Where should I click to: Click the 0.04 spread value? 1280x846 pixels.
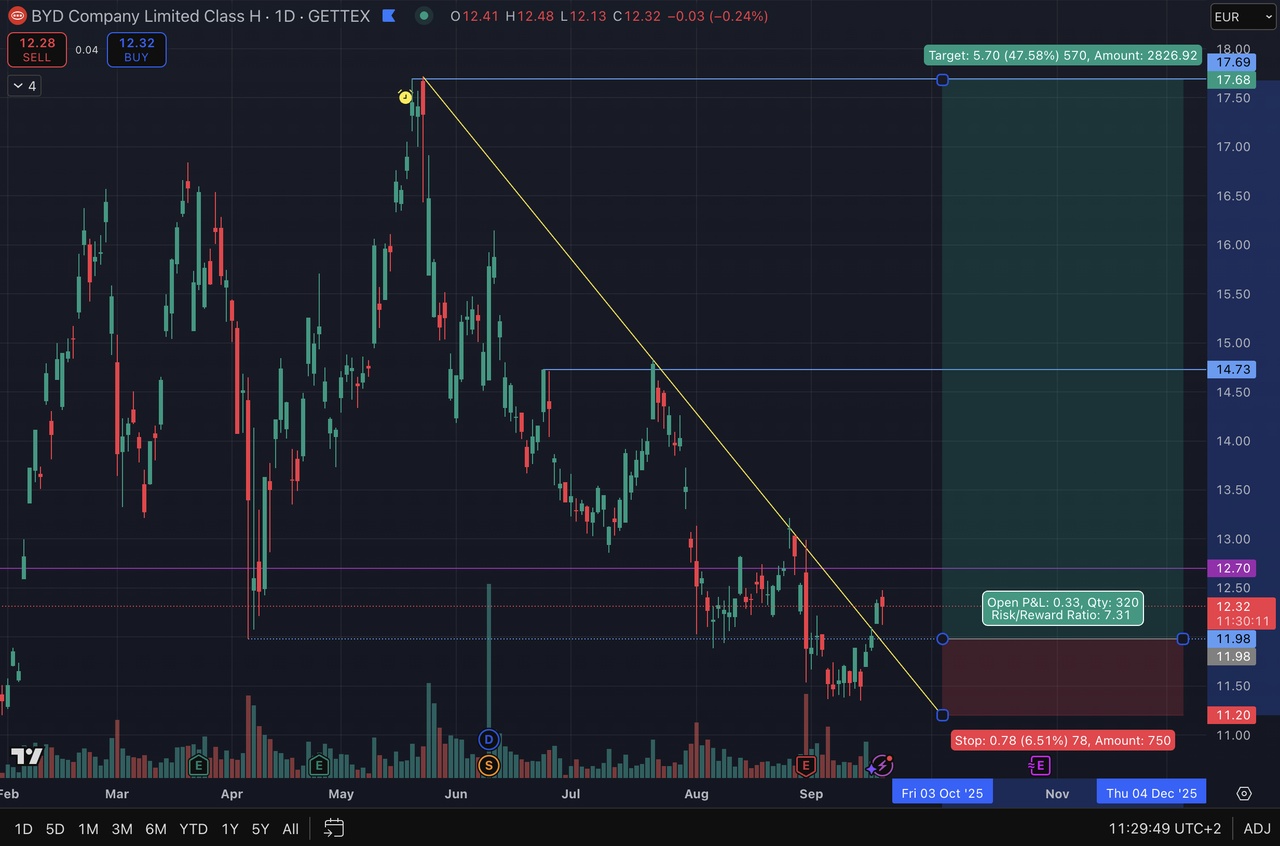pyautogui.click(x=87, y=49)
